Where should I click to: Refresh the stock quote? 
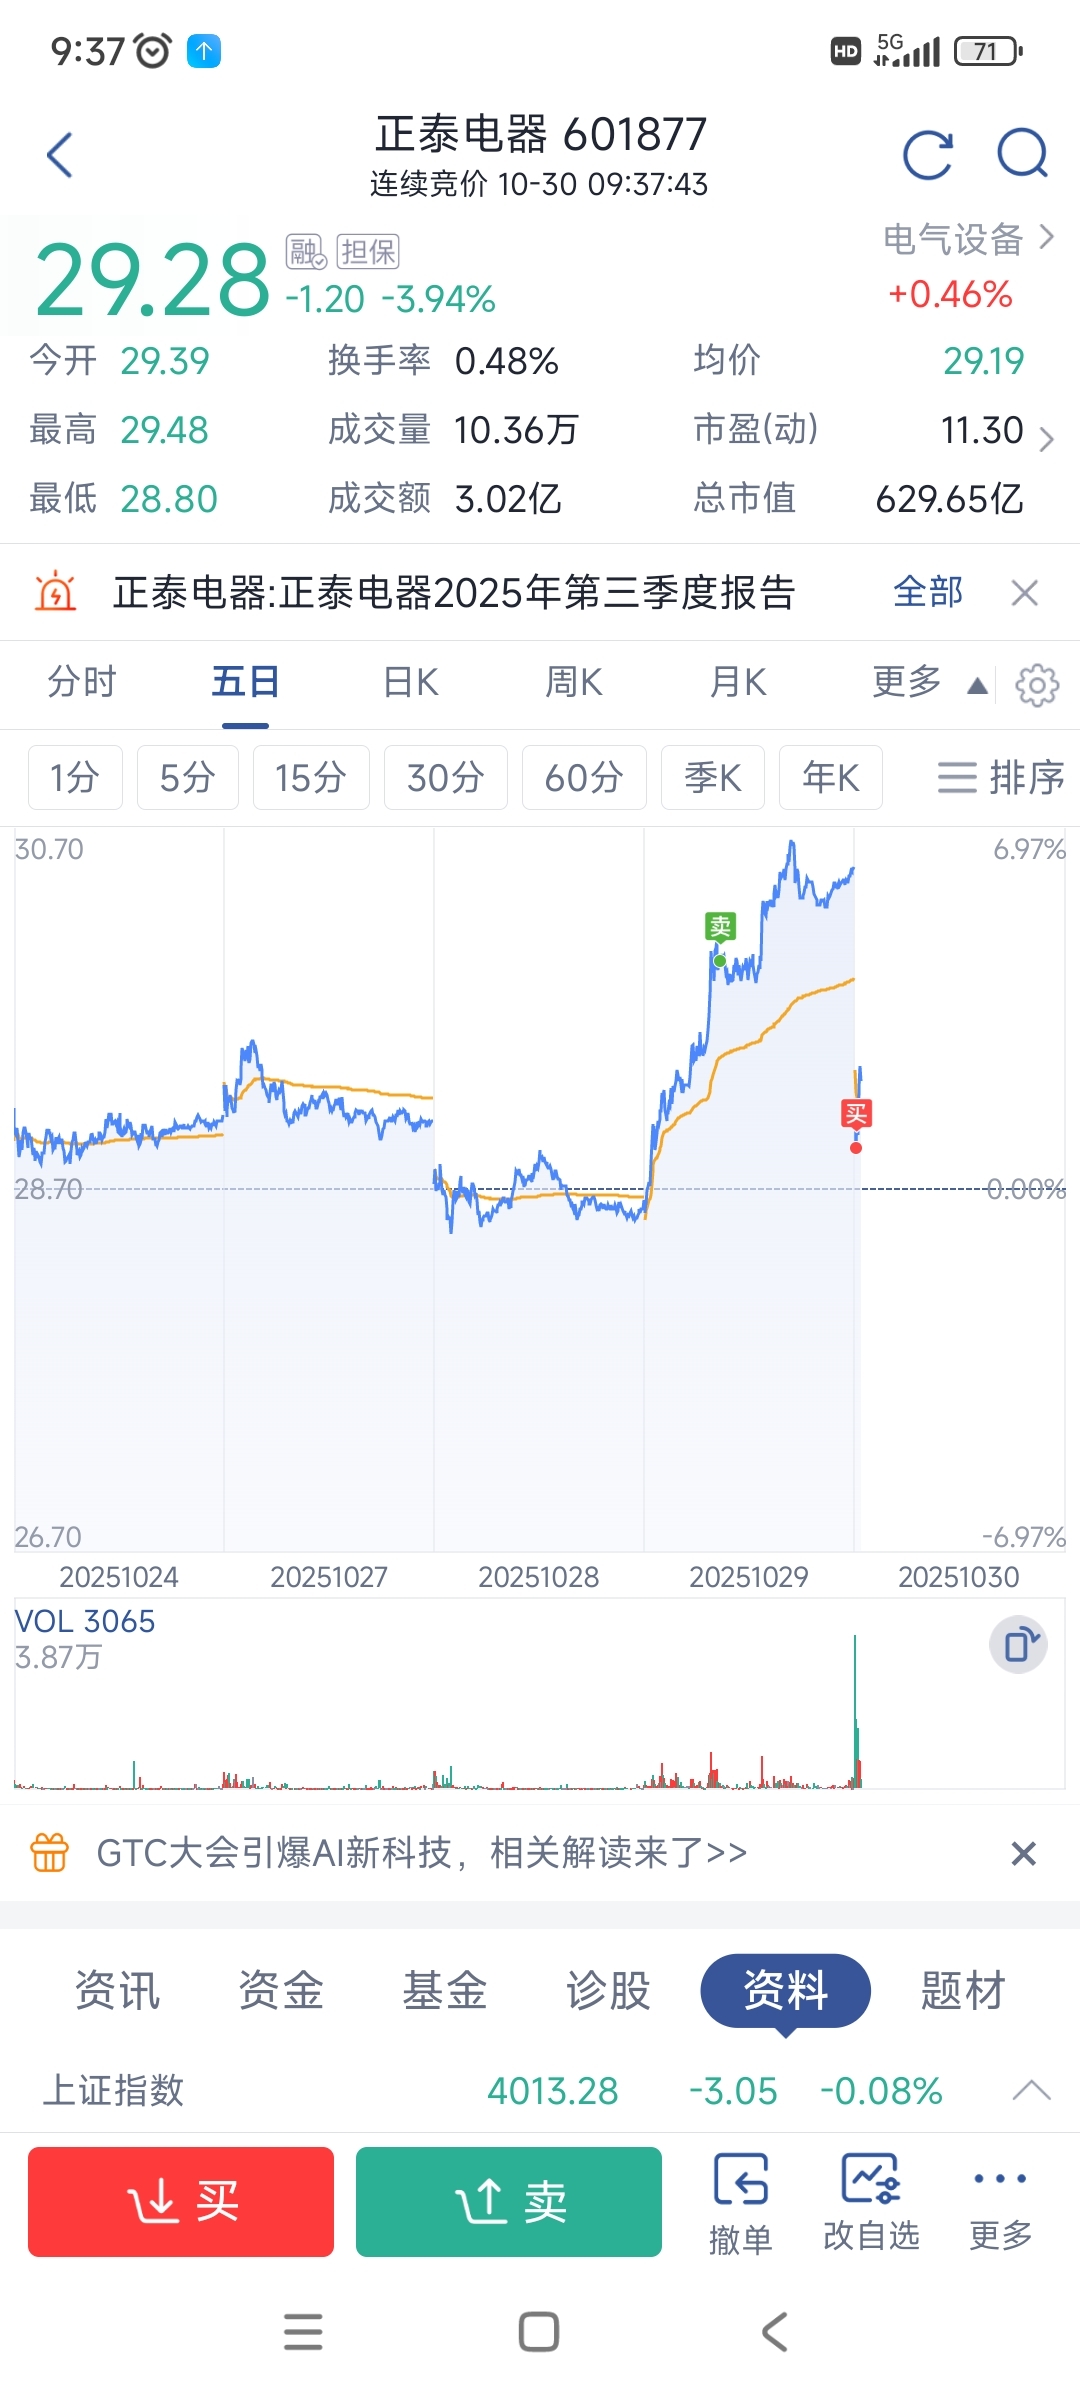927,156
